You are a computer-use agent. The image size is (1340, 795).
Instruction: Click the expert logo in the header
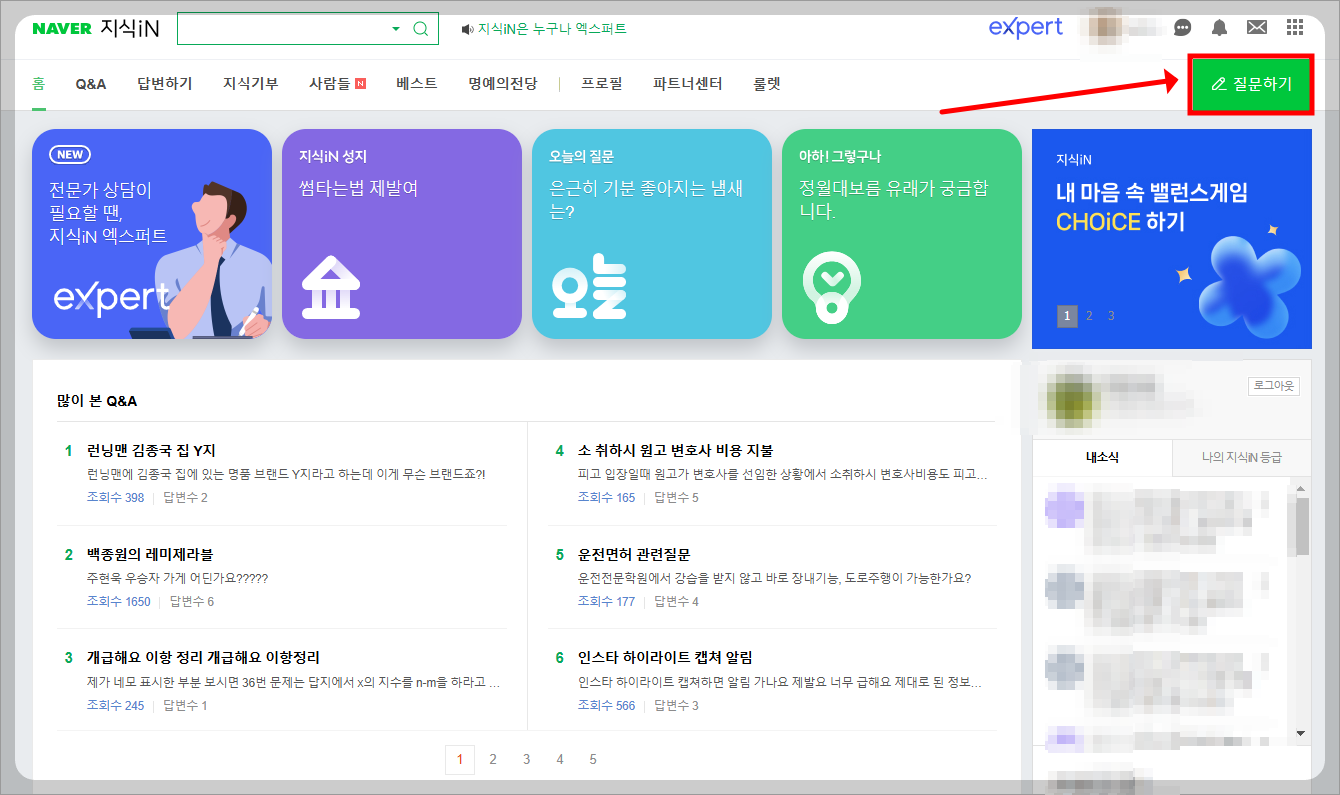[x=1026, y=27]
